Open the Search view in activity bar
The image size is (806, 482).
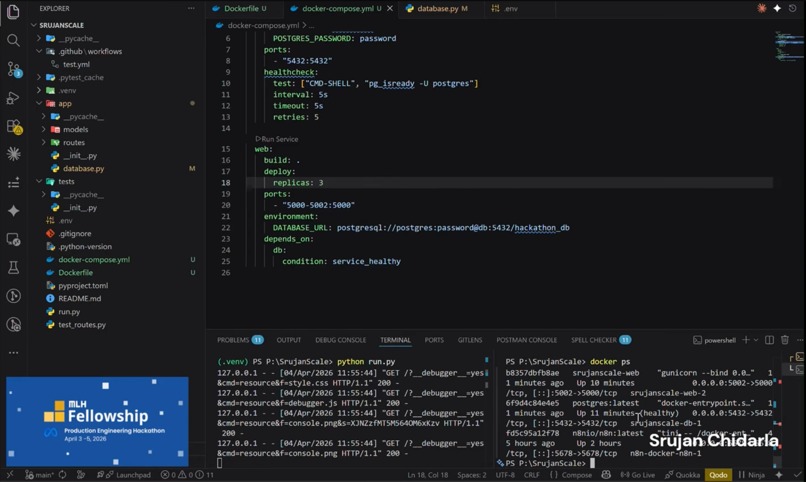(13, 40)
